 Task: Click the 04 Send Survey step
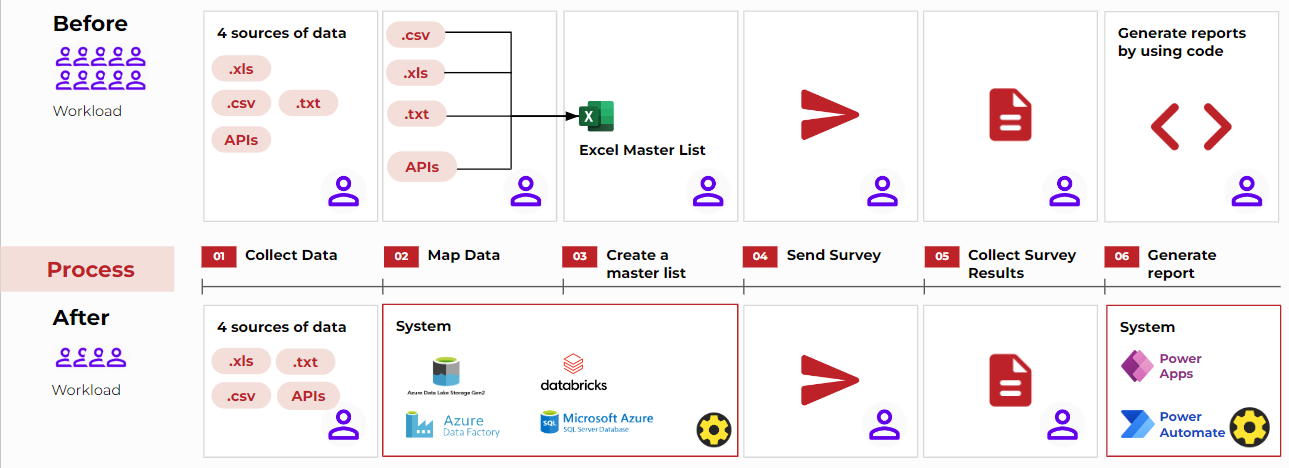click(812, 256)
